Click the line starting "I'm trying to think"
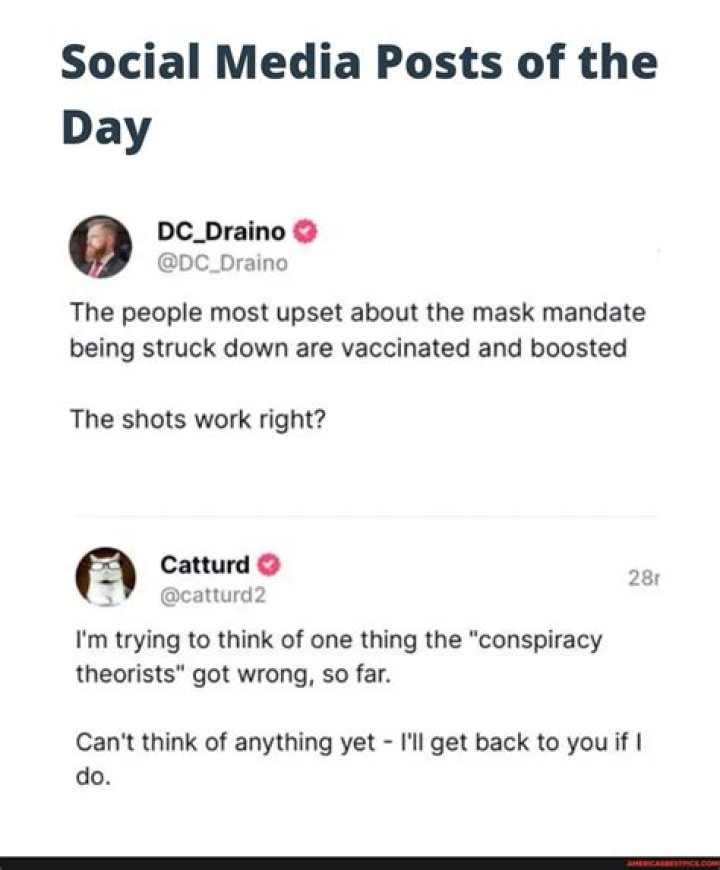The height and width of the screenshot is (870, 720). [x=339, y=640]
